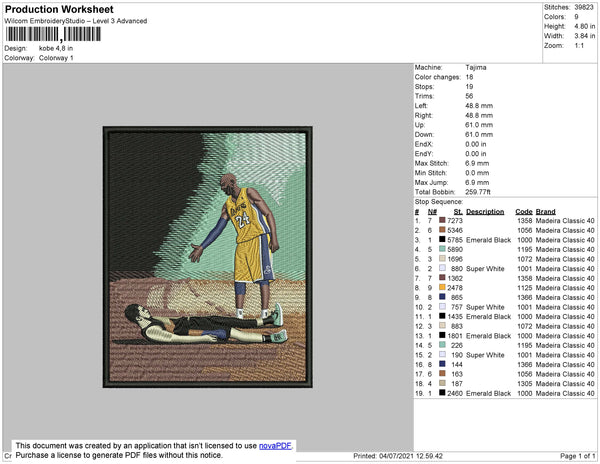The height and width of the screenshot is (464, 600).
Task: Select the Height value 4.80 in
Action: pos(584,26)
